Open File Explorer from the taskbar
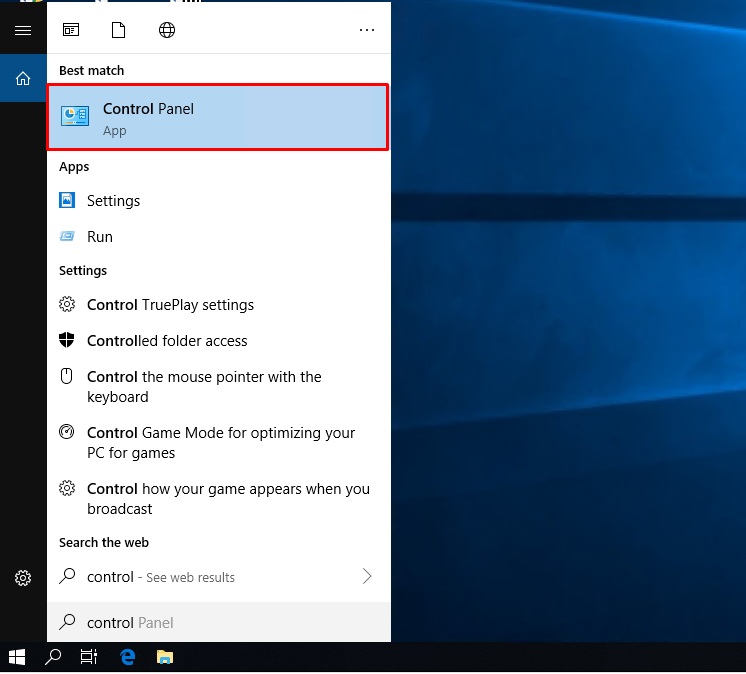Viewport: 746px width, 674px height. point(165,657)
